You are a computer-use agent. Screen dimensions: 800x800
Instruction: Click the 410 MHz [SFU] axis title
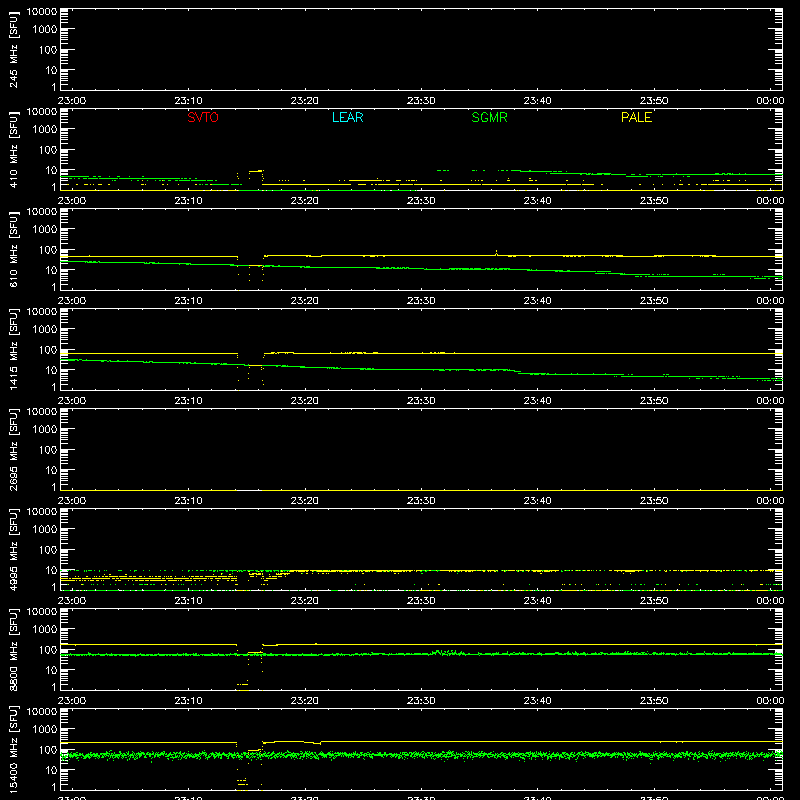13,150
